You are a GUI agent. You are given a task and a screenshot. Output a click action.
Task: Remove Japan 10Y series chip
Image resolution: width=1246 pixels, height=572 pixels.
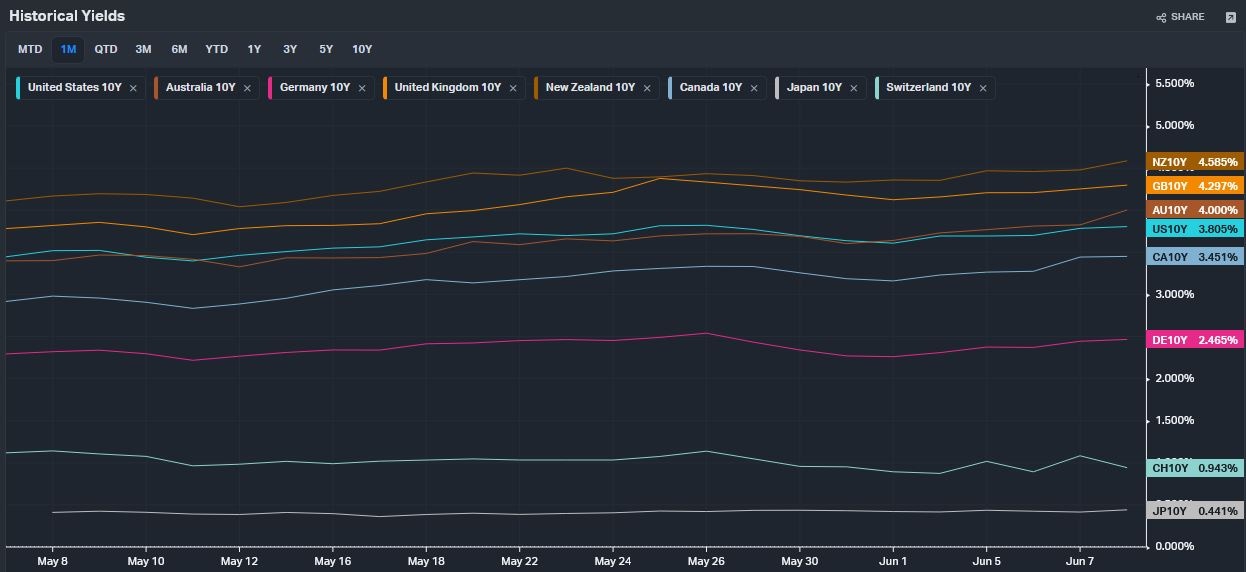coord(854,88)
